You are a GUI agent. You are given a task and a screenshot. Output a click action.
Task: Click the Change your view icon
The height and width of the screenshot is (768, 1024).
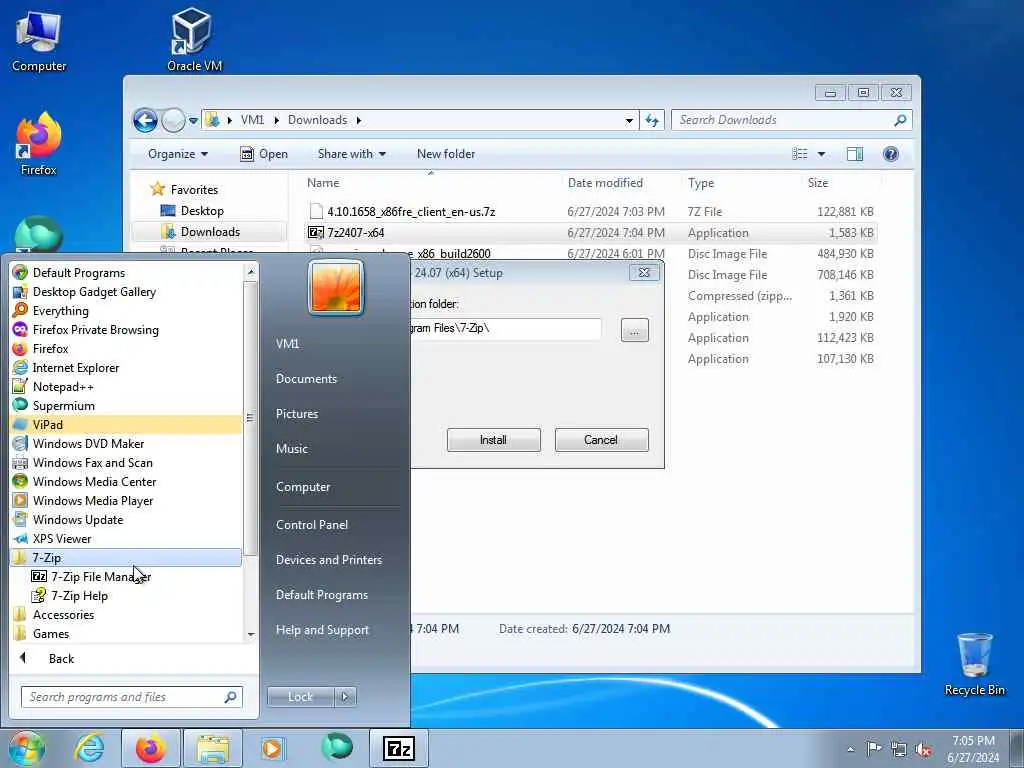[799, 154]
